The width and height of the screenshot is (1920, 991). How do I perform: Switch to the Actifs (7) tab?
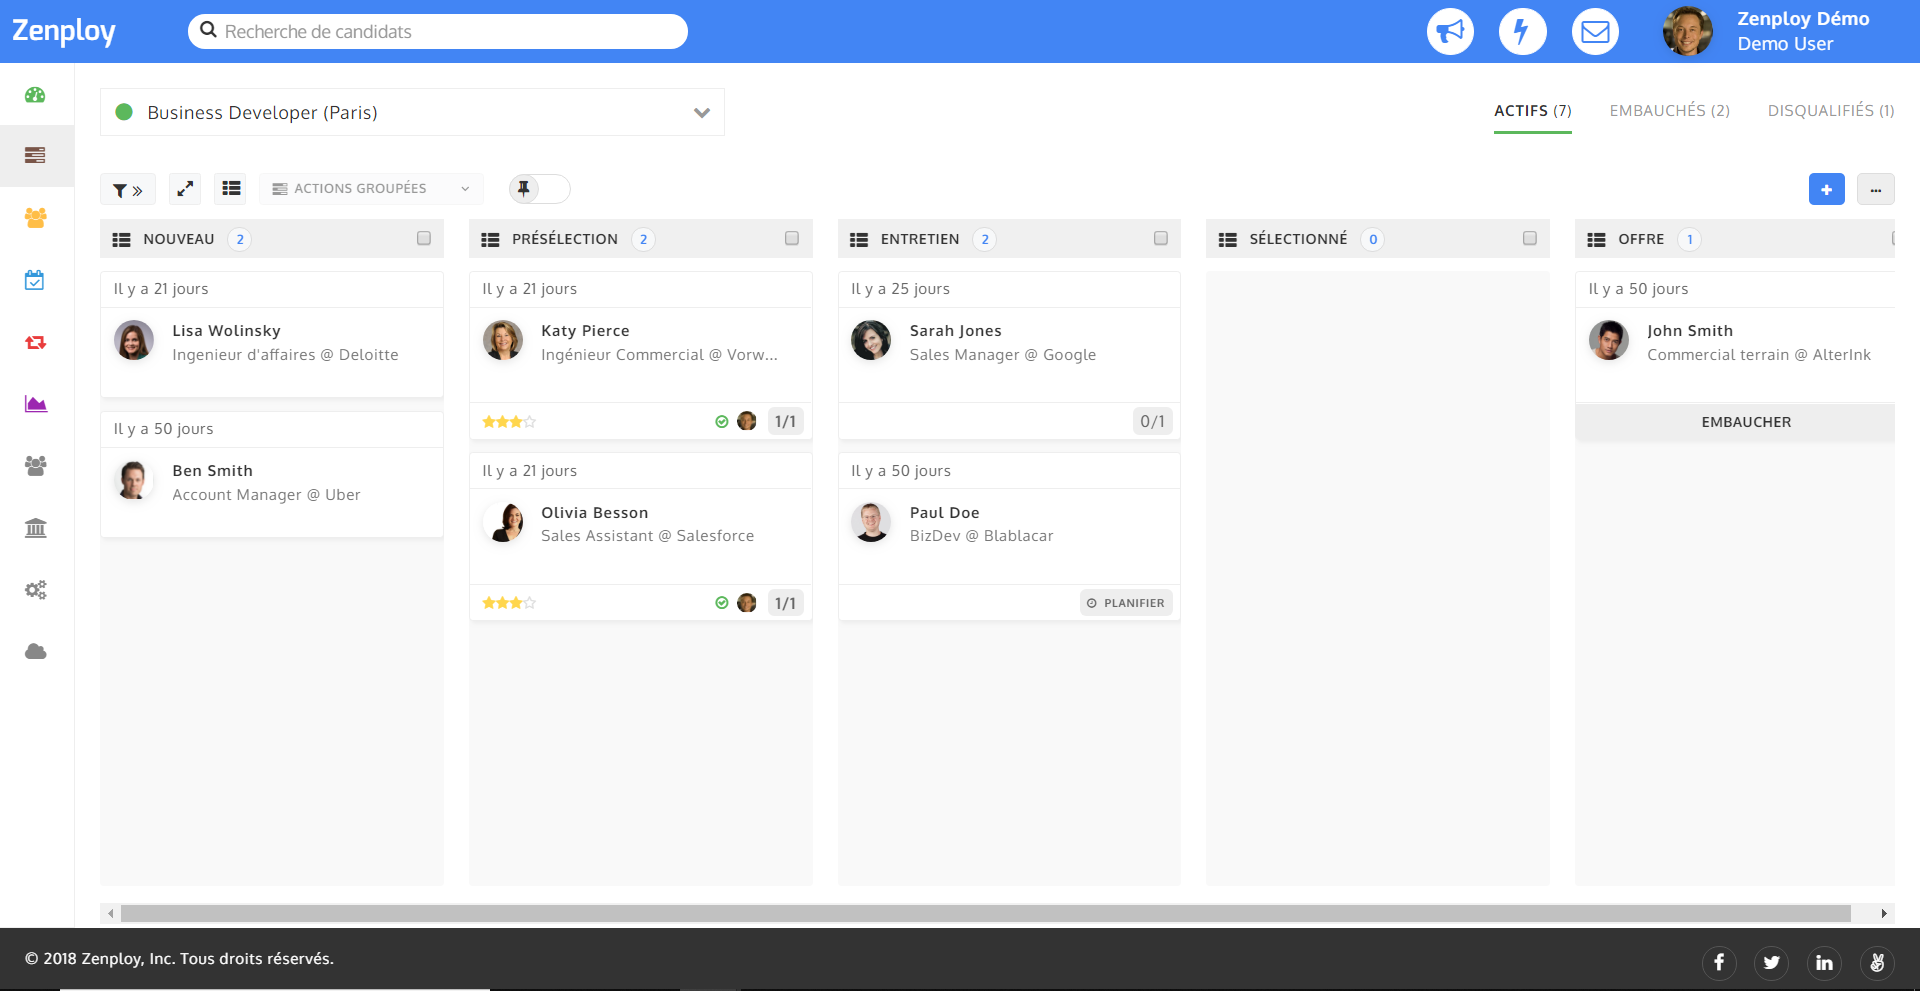[1533, 112]
